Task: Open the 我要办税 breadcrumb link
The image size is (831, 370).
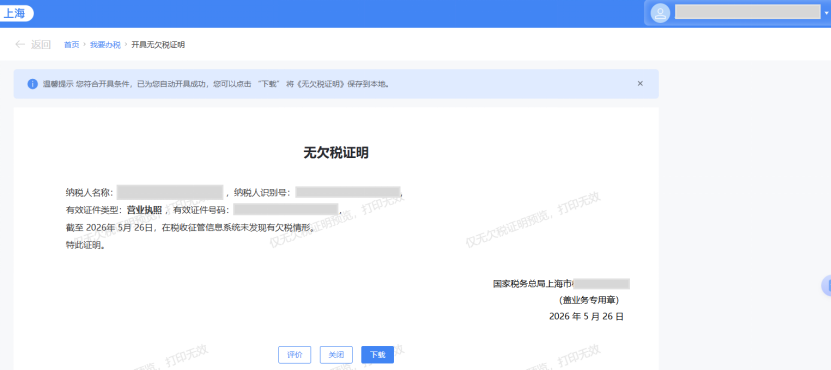Action: pos(105,45)
